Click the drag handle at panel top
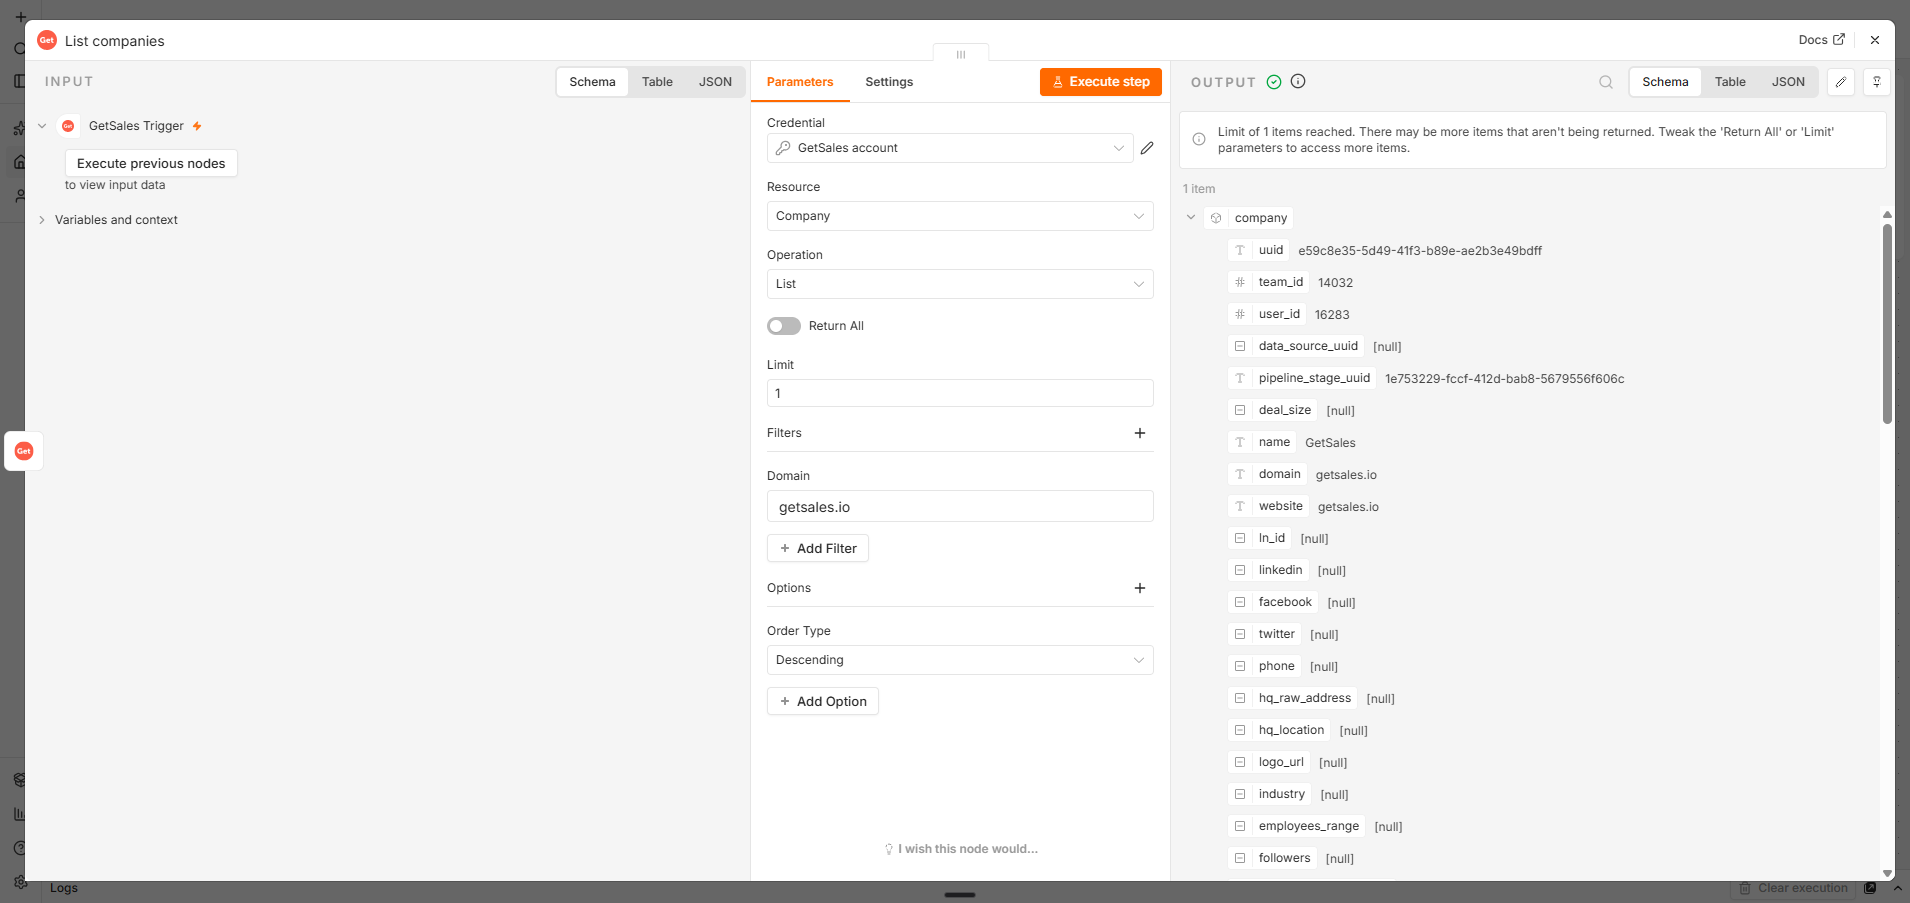Viewport: 1910px width, 903px height. click(961, 54)
